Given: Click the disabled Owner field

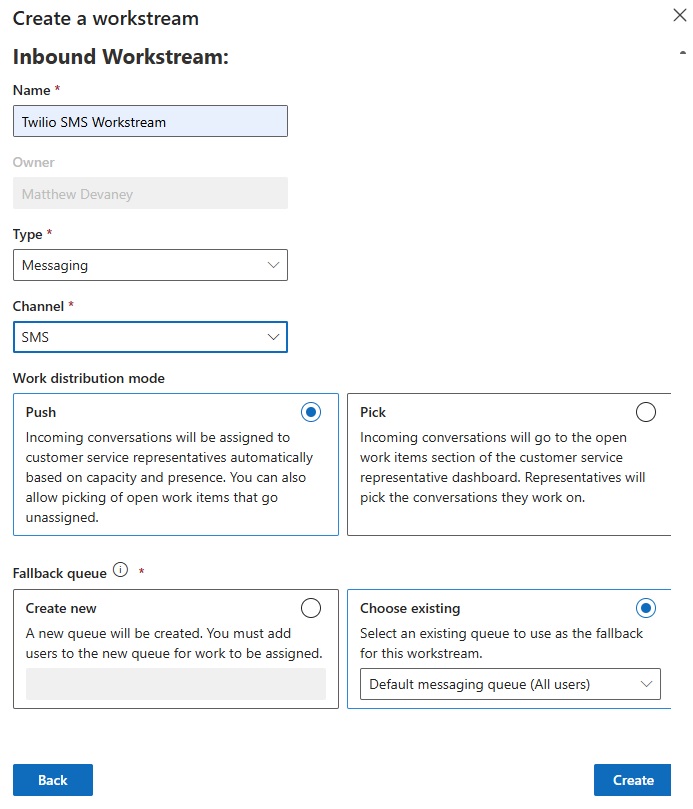Looking at the screenshot, I should [150, 193].
